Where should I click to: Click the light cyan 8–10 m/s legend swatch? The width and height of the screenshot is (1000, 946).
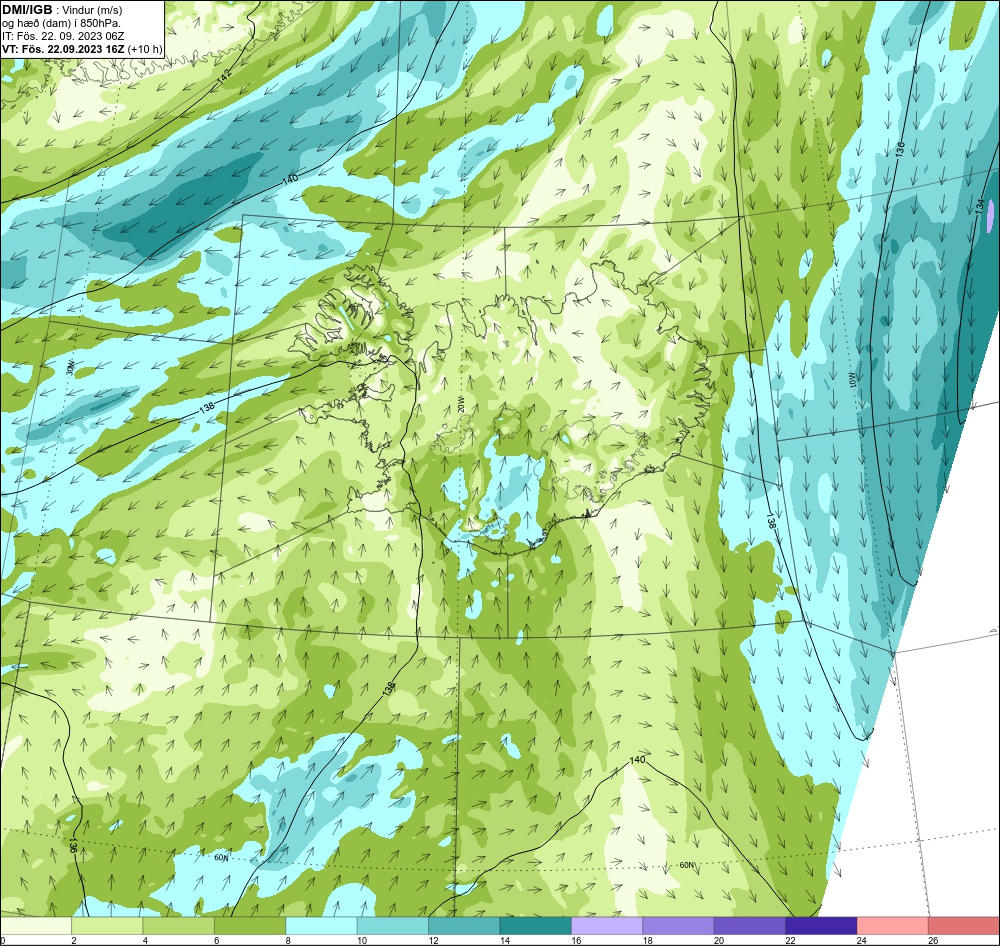321,926
